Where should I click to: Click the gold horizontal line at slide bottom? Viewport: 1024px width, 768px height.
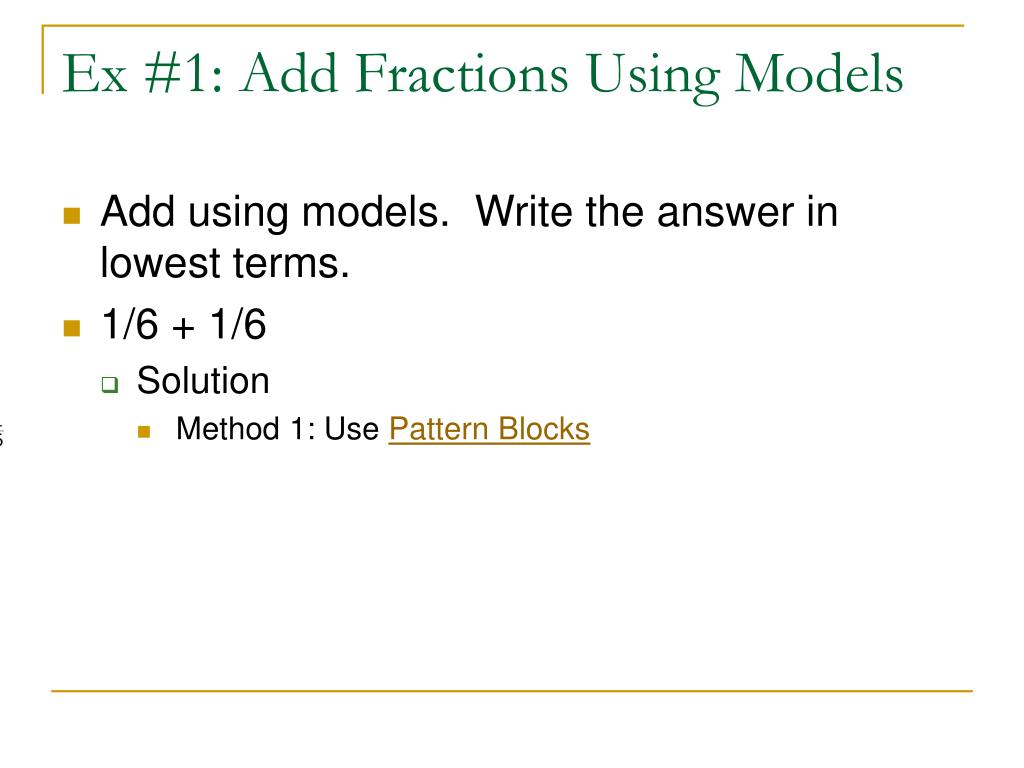511,690
